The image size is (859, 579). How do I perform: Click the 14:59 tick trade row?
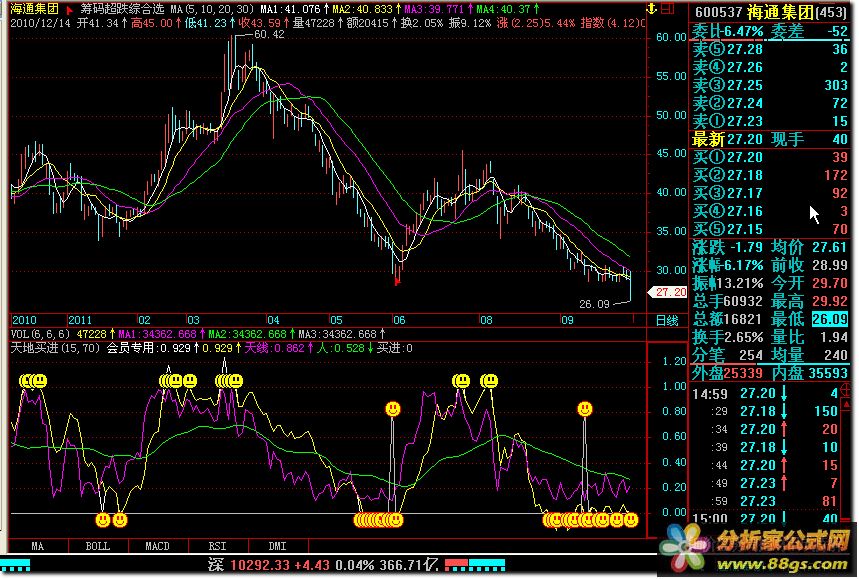pyautogui.click(x=765, y=393)
